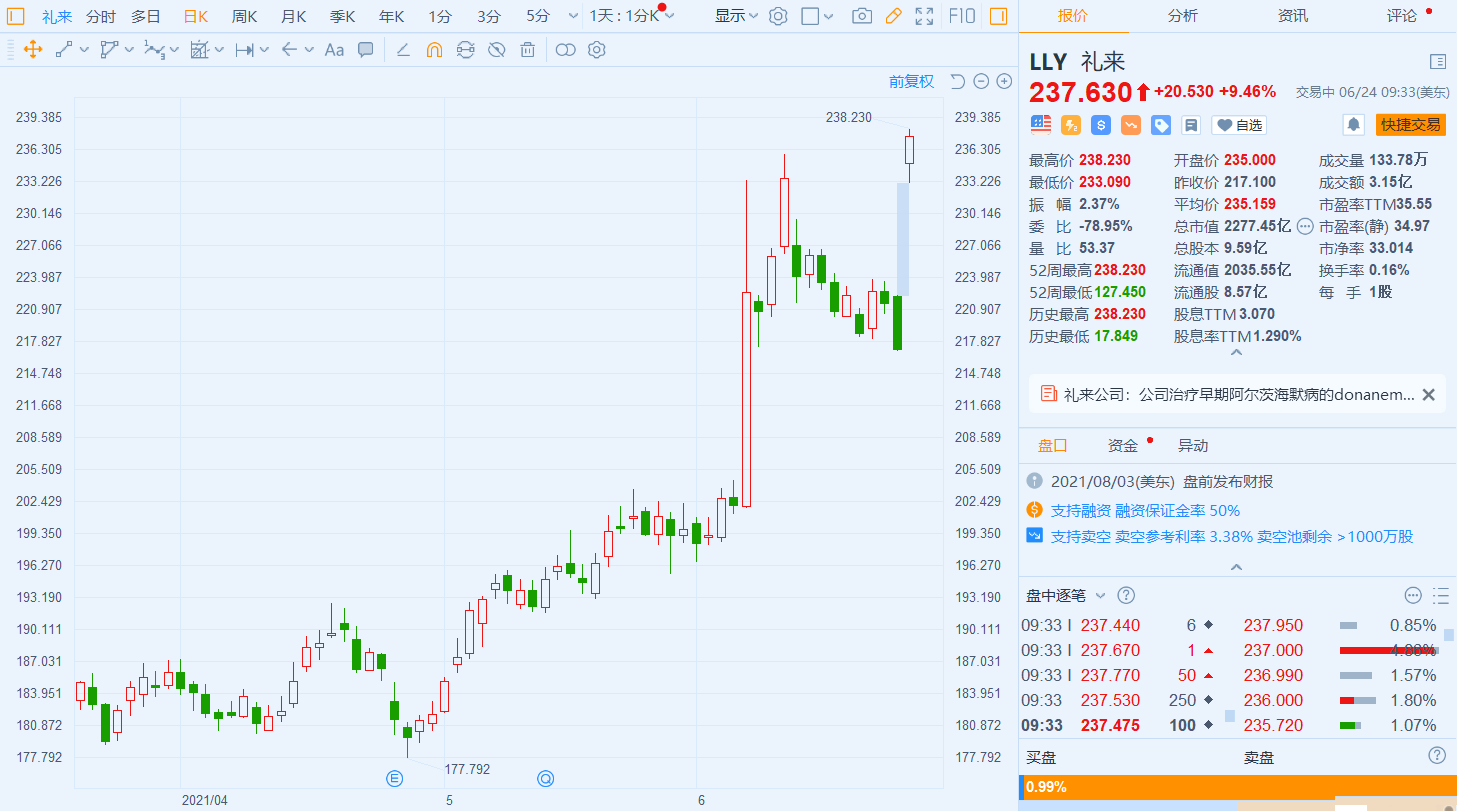
Task: Click the blue dollar sign icon
Action: click(1101, 124)
